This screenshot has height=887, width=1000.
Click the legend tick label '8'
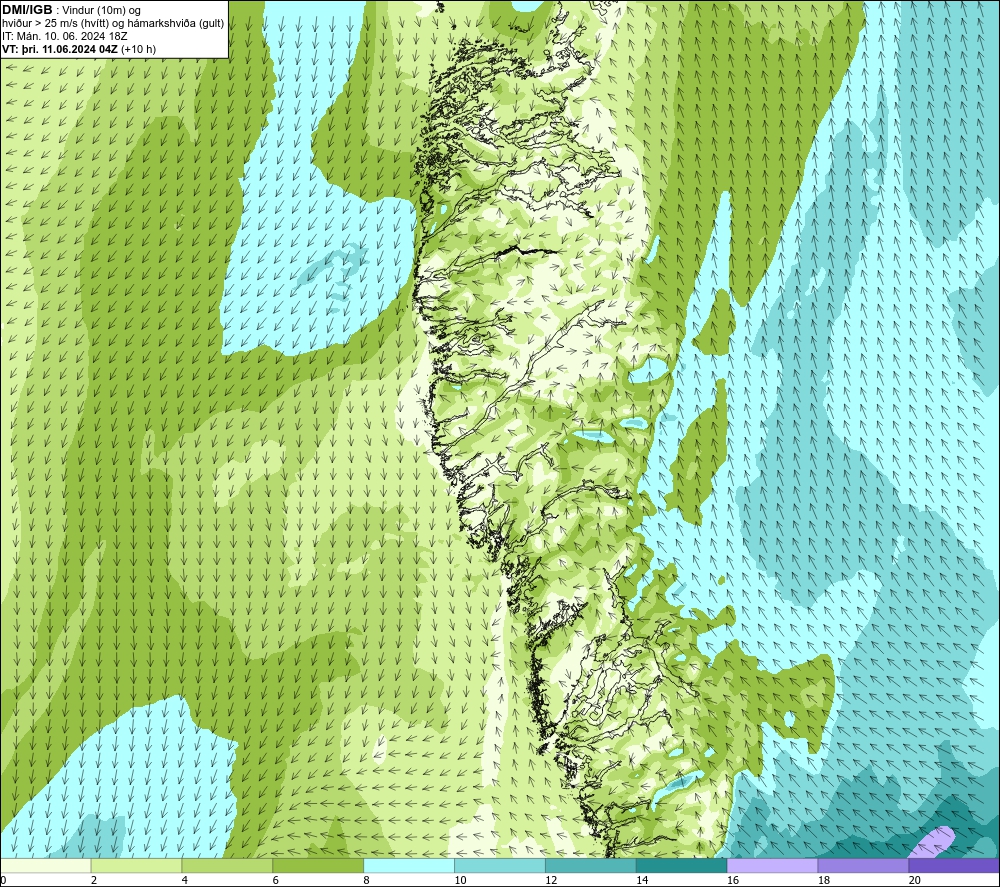coord(366,881)
